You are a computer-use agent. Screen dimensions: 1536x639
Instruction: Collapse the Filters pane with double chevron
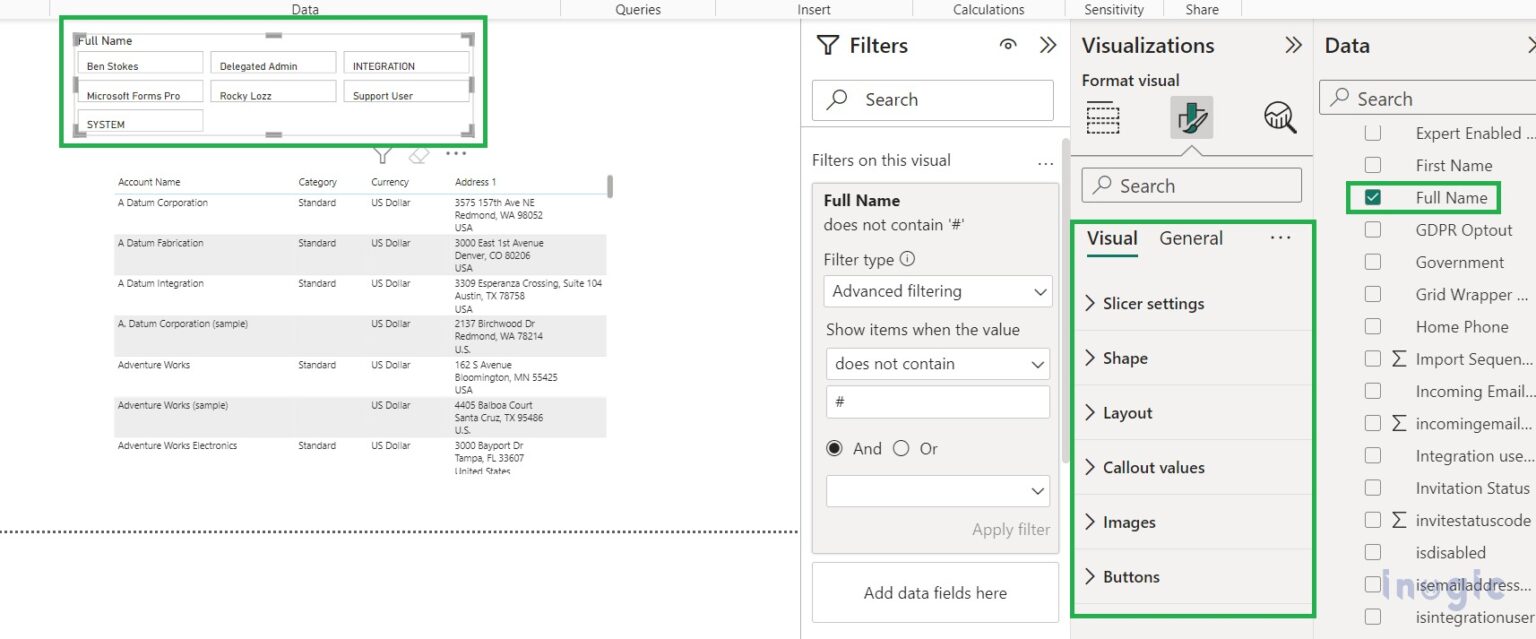click(1047, 45)
